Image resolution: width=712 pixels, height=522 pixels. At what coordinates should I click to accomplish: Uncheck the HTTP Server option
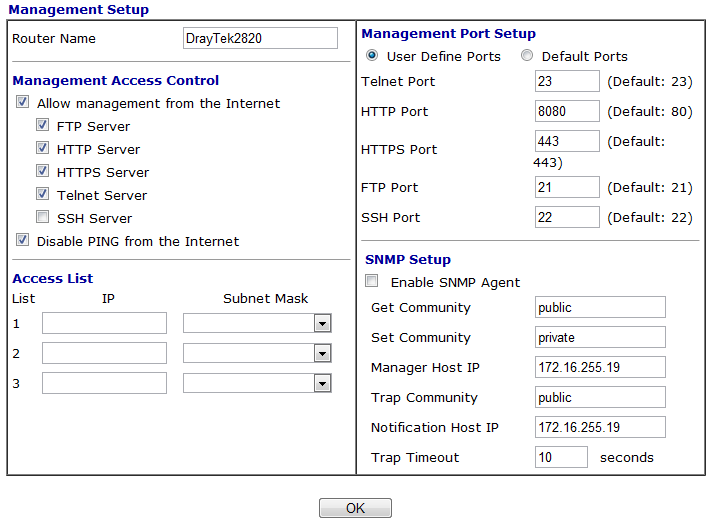[42, 149]
